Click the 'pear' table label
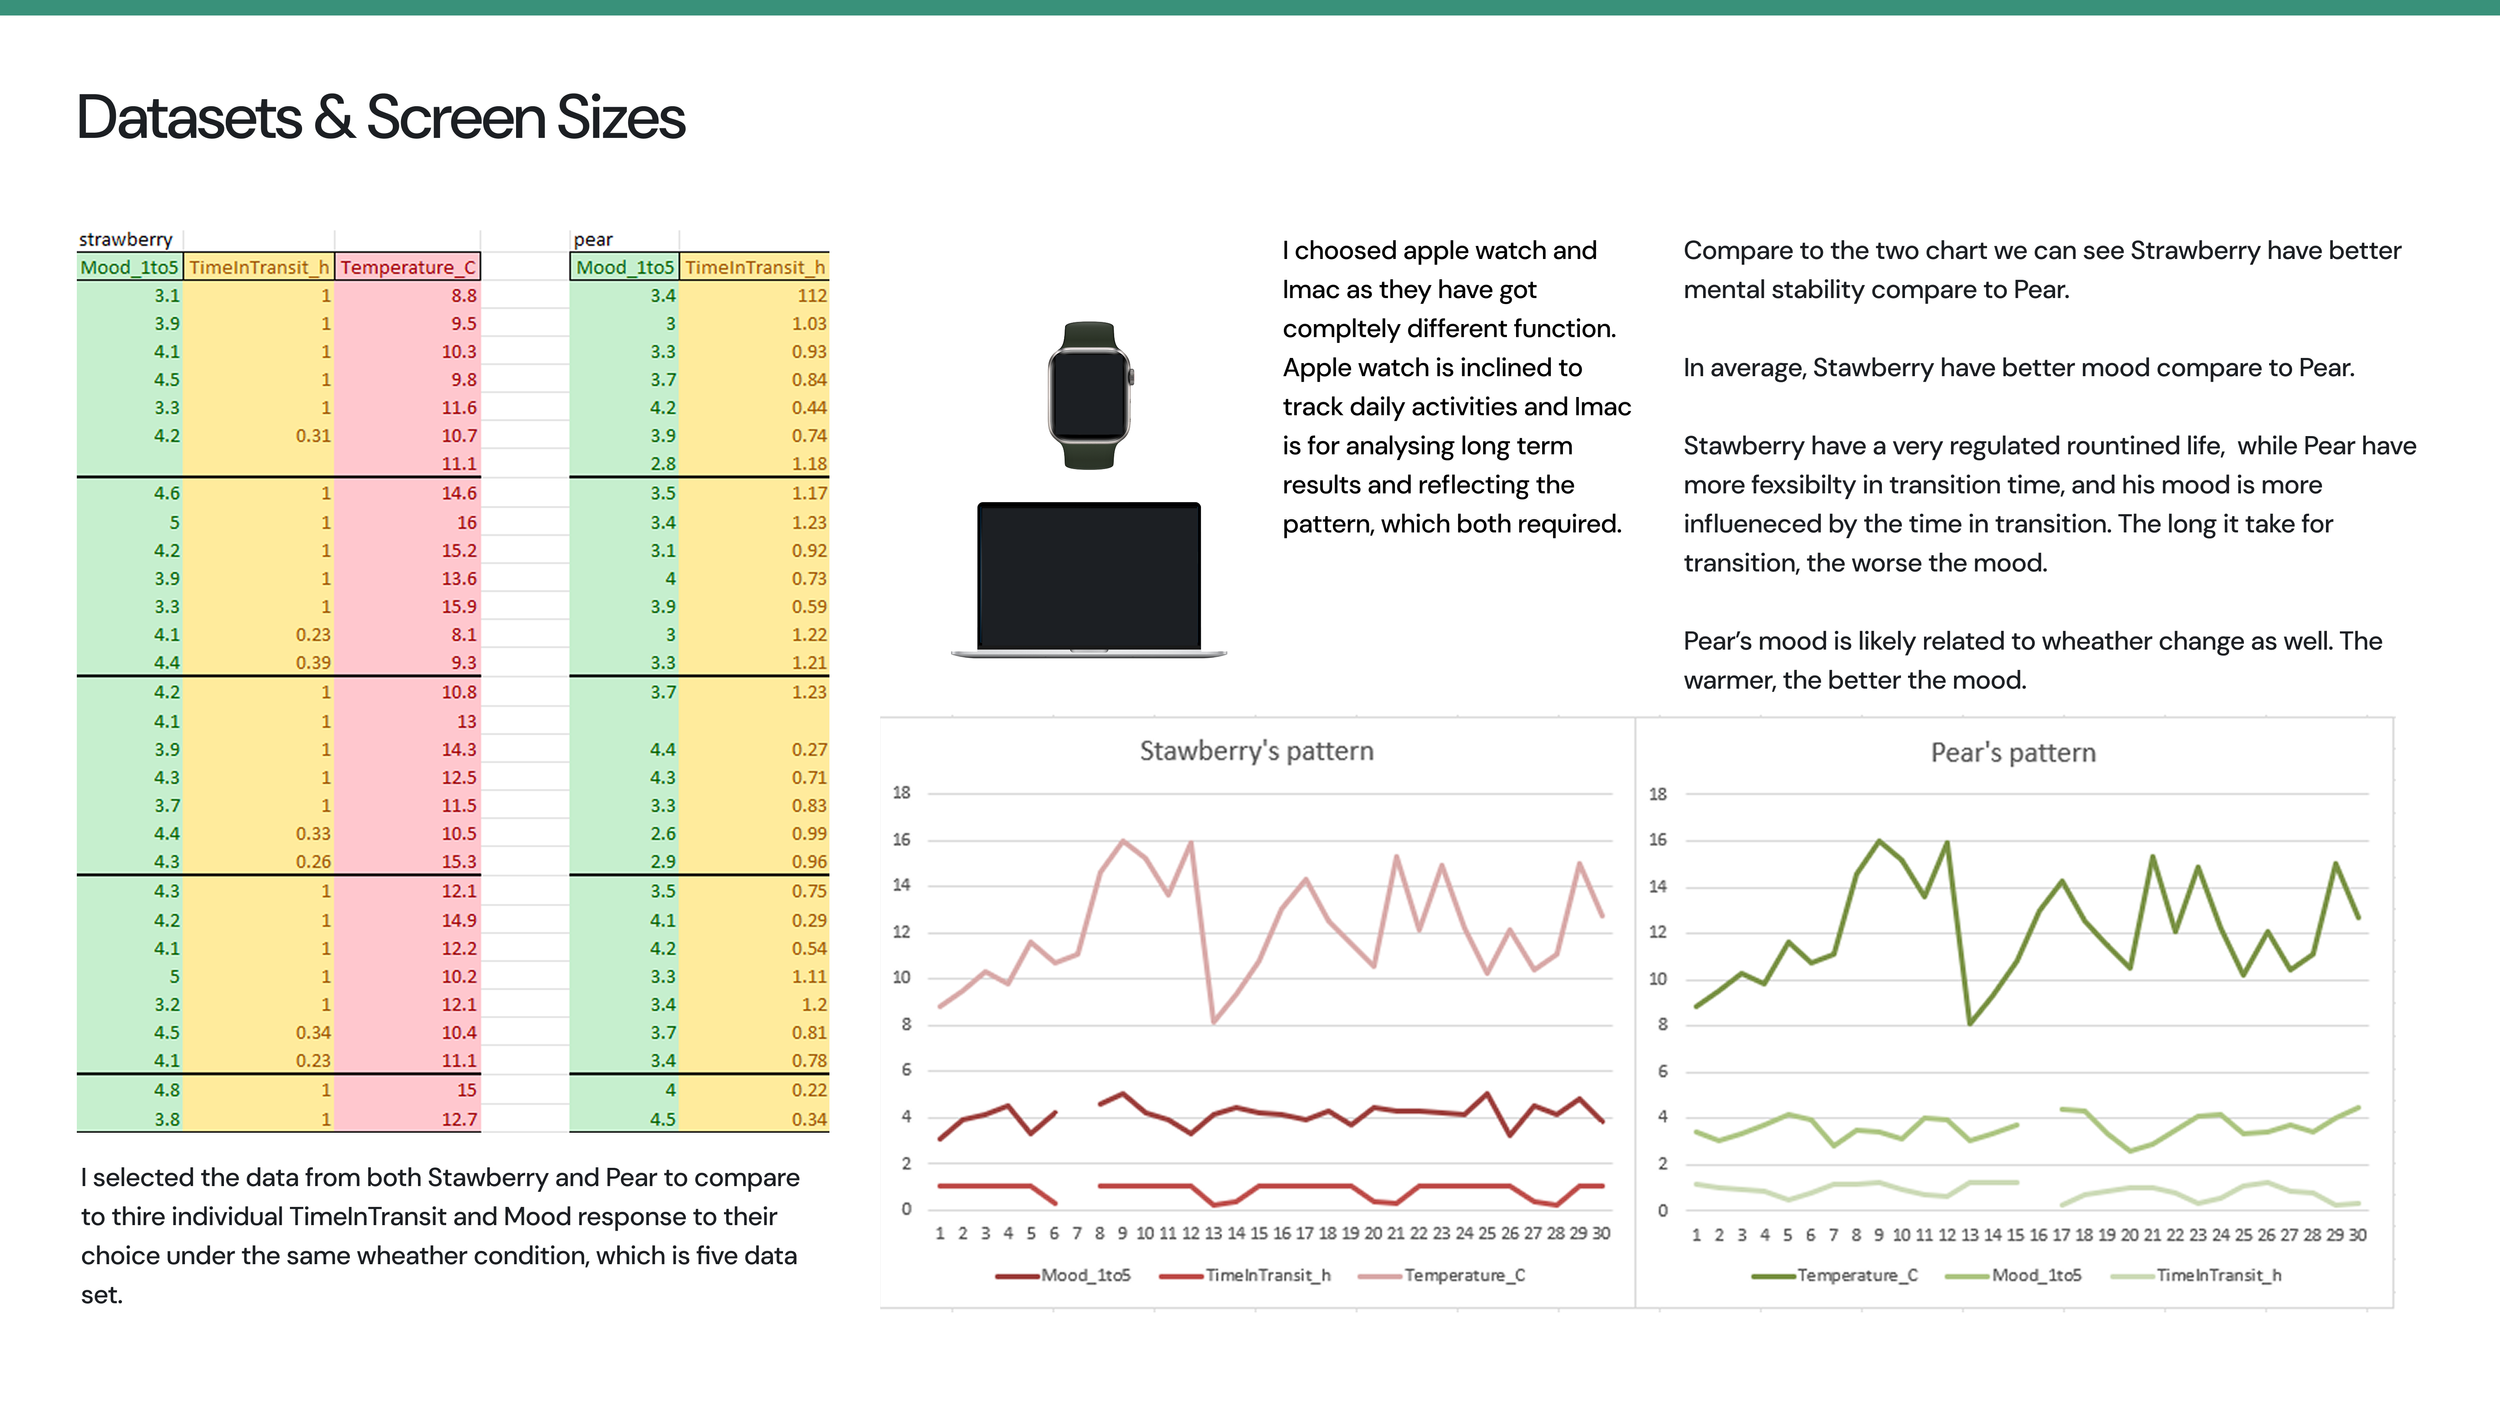Viewport: 2500px width, 1406px height. tap(593, 239)
